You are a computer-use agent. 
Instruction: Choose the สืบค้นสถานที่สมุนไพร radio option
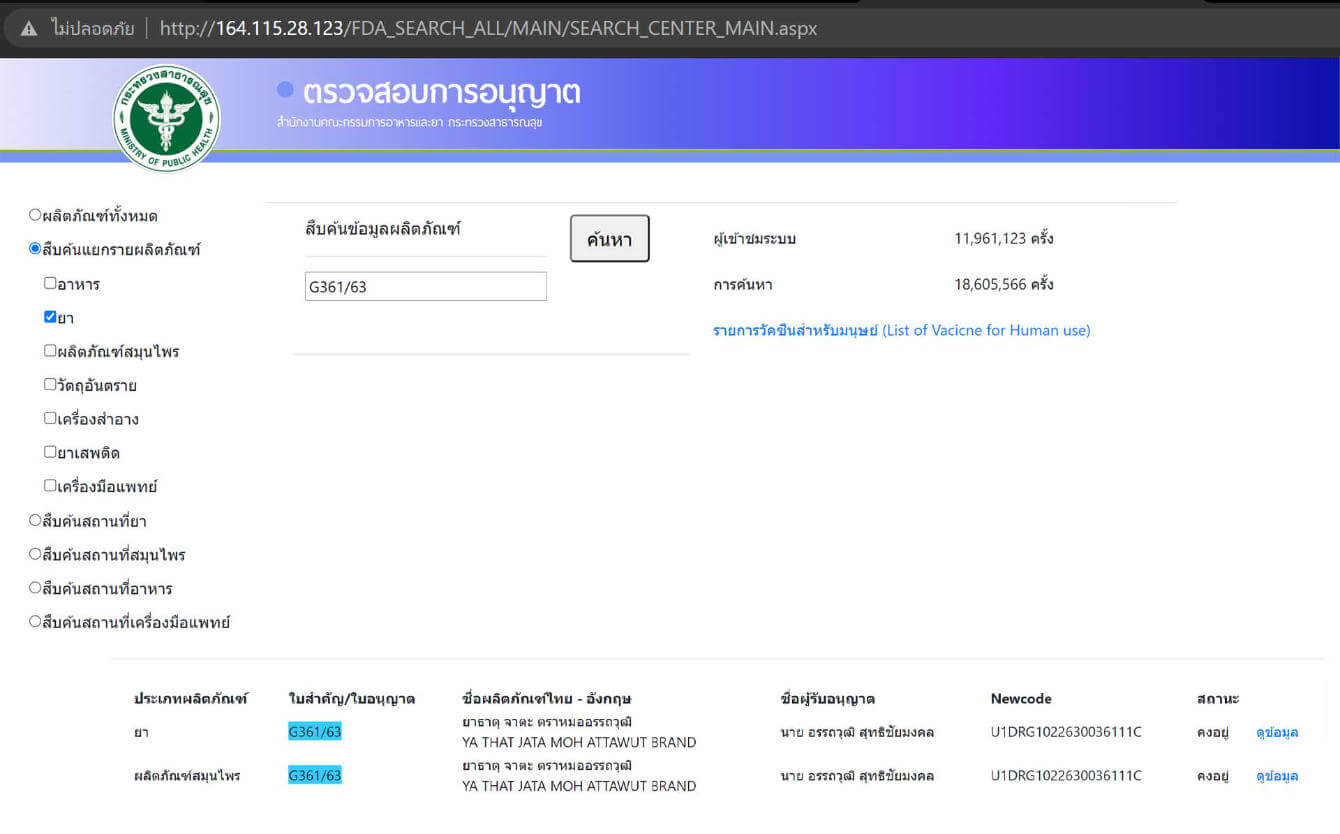[x=35, y=554]
